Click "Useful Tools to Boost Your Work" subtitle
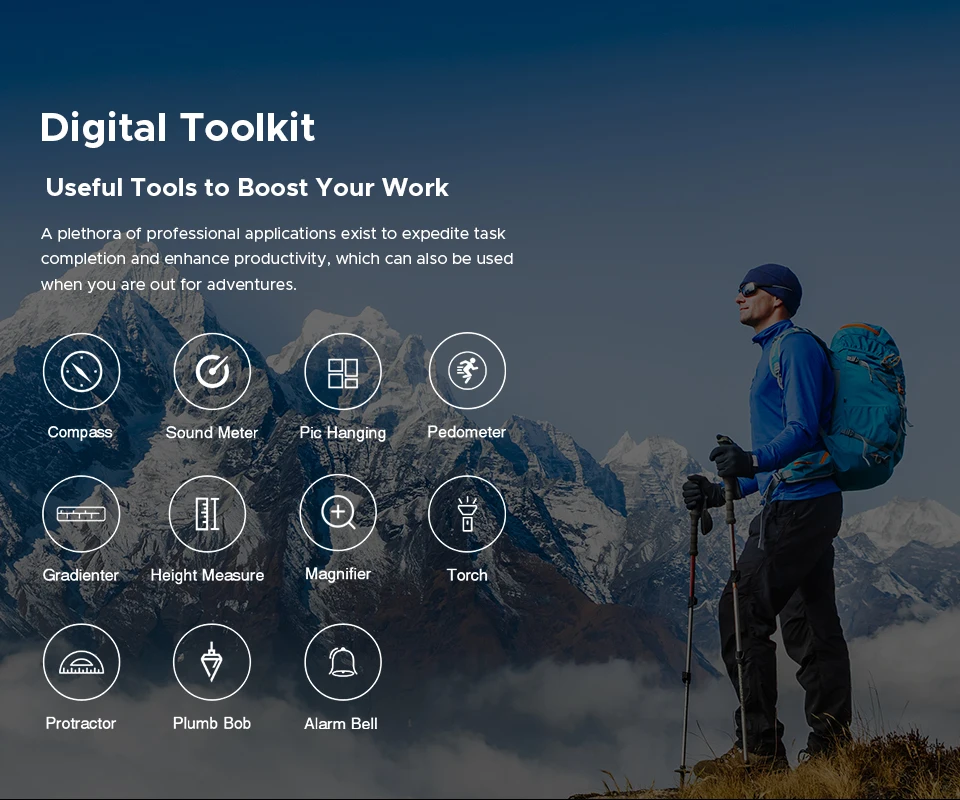Screen dimensions: 960x800 point(247,187)
